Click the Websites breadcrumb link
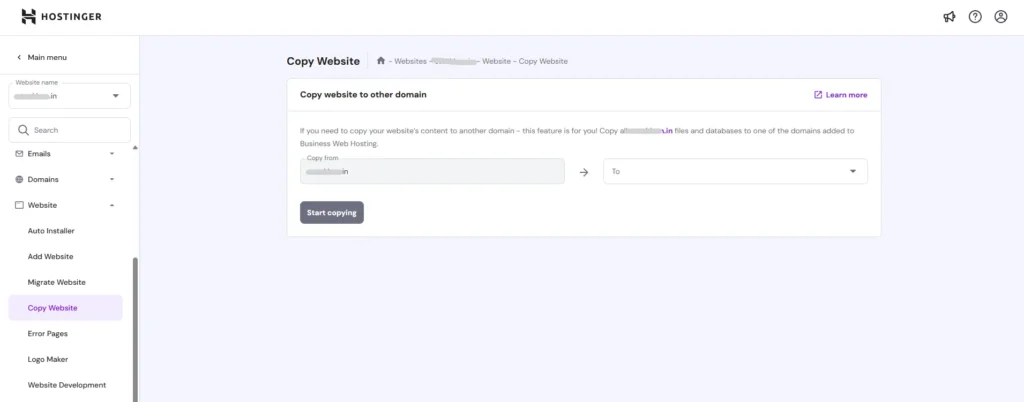Viewport: 1024px width, 402px height. 410,61
